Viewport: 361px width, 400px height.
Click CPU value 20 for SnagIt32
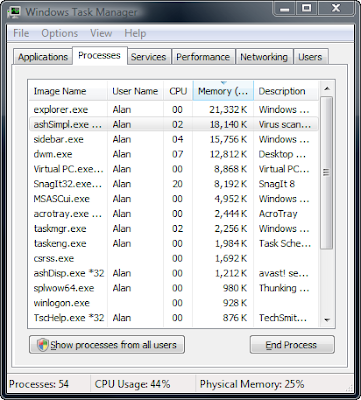point(177,184)
